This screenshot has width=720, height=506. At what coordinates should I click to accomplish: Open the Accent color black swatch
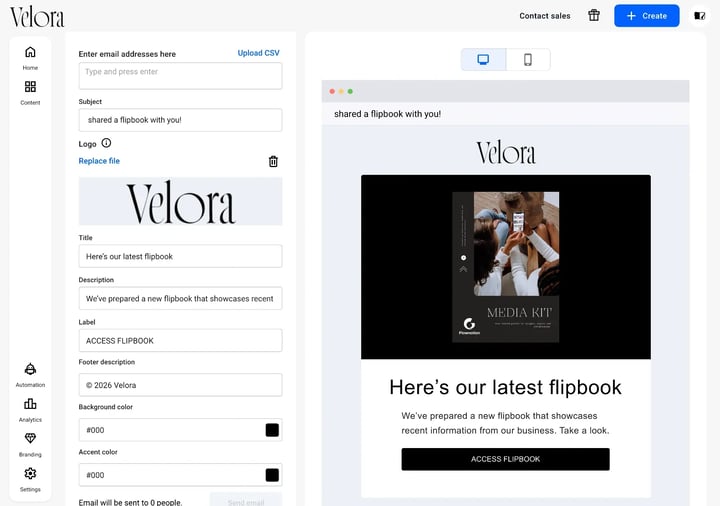pos(272,475)
